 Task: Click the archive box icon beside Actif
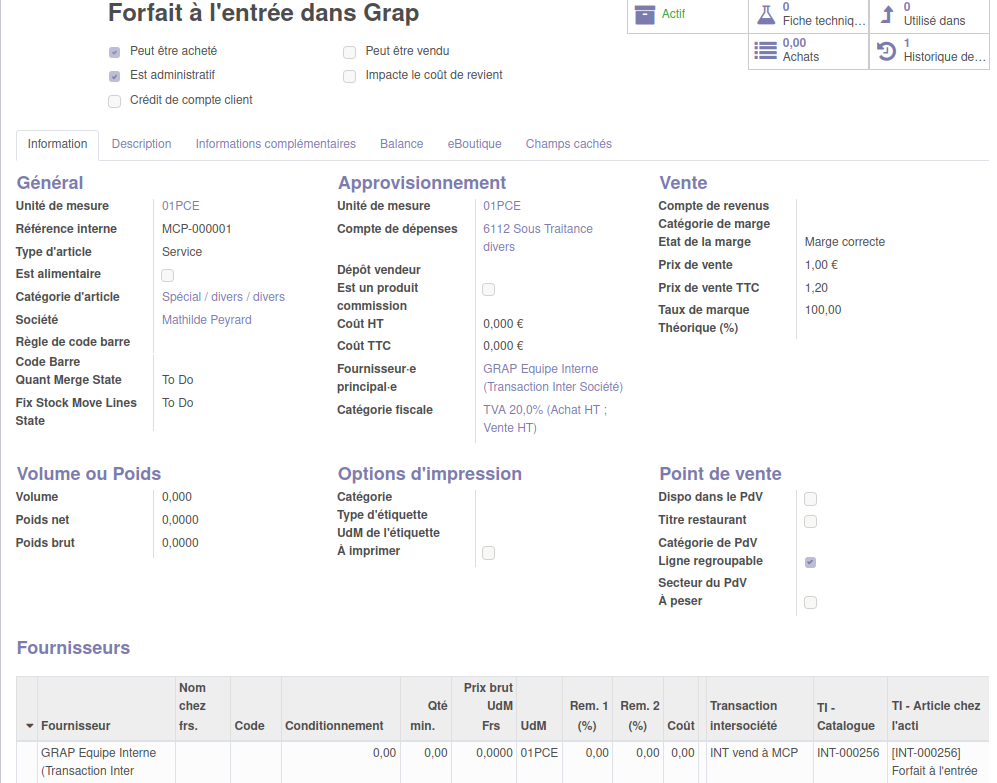tap(645, 15)
